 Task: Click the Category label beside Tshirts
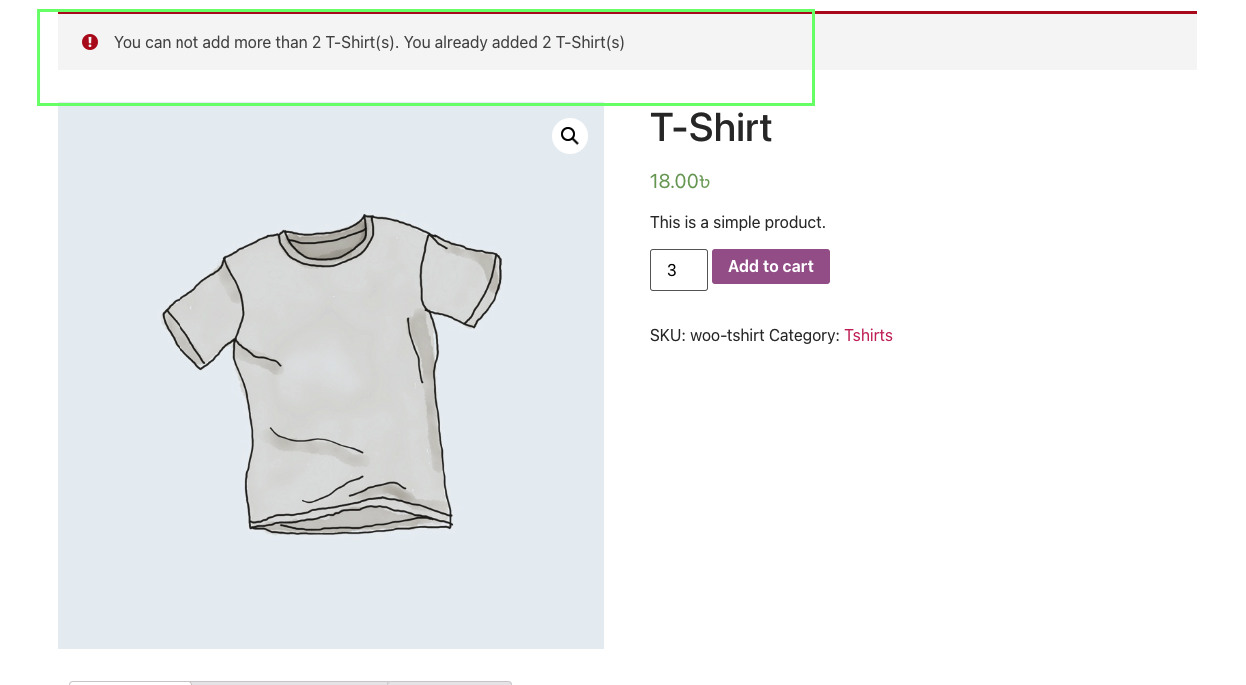[804, 336]
